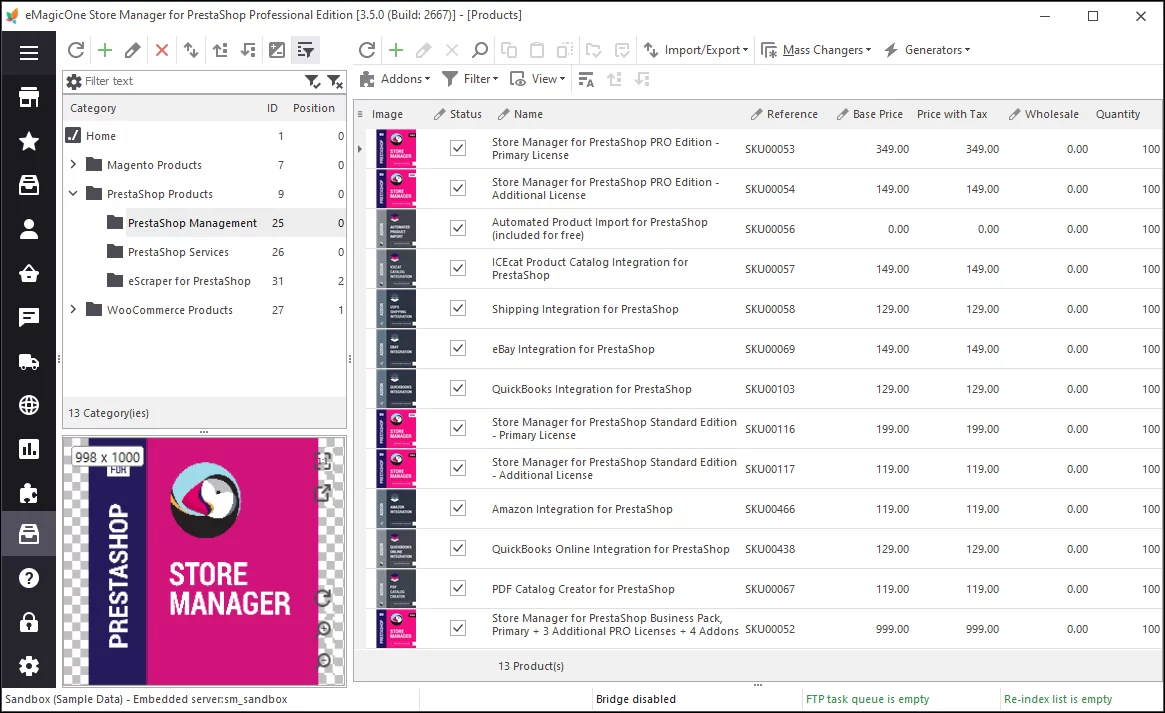
Task: Sort by the Quantity column header
Action: (x=1117, y=114)
